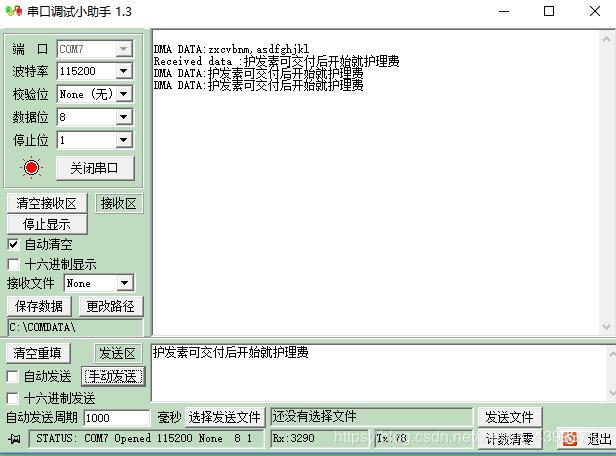Click the 接收区 button
This screenshot has height=456, width=616.
[119, 203]
